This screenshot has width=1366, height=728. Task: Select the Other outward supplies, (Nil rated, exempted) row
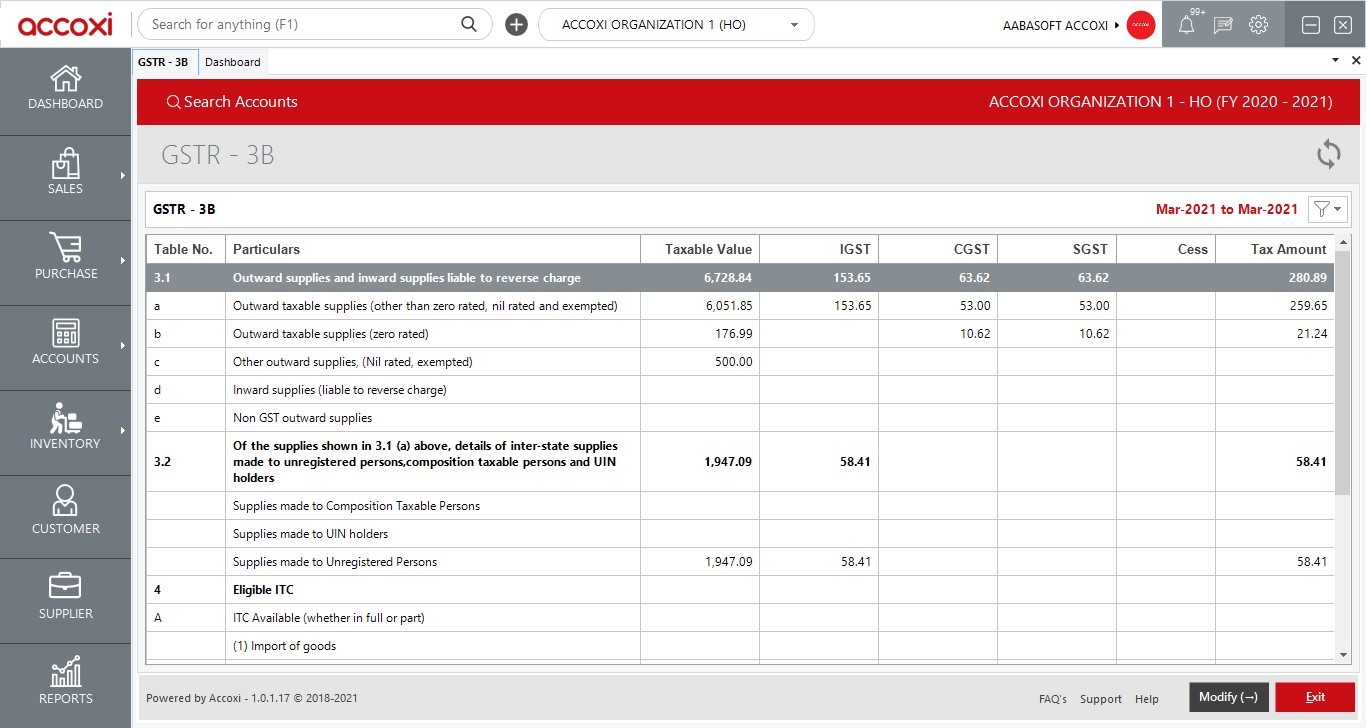click(740, 362)
